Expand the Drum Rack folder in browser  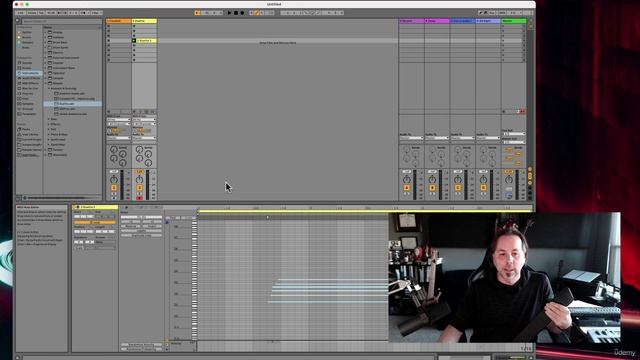(x=46, y=42)
